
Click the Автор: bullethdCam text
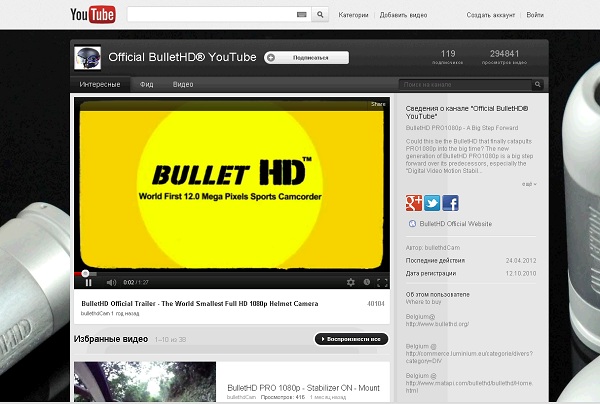tap(433, 248)
